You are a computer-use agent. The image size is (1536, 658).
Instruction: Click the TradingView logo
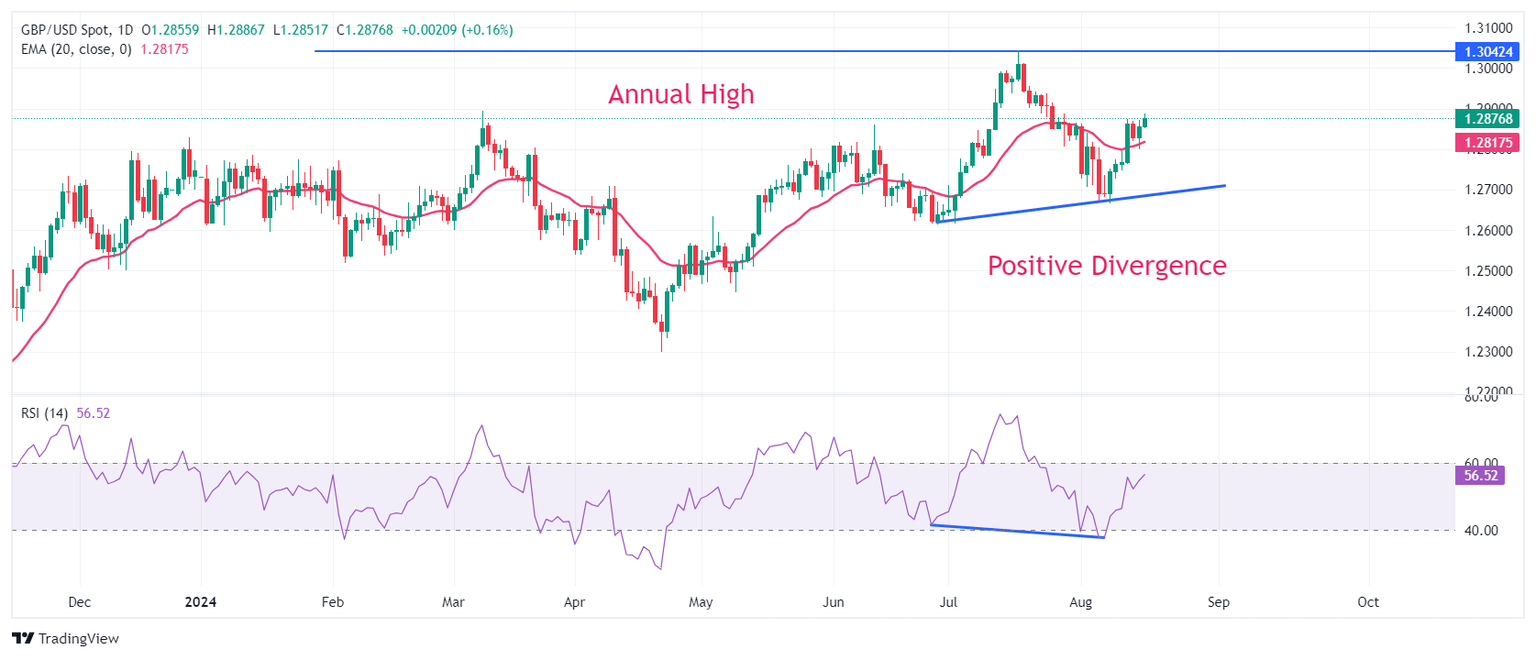click(64, 638)
